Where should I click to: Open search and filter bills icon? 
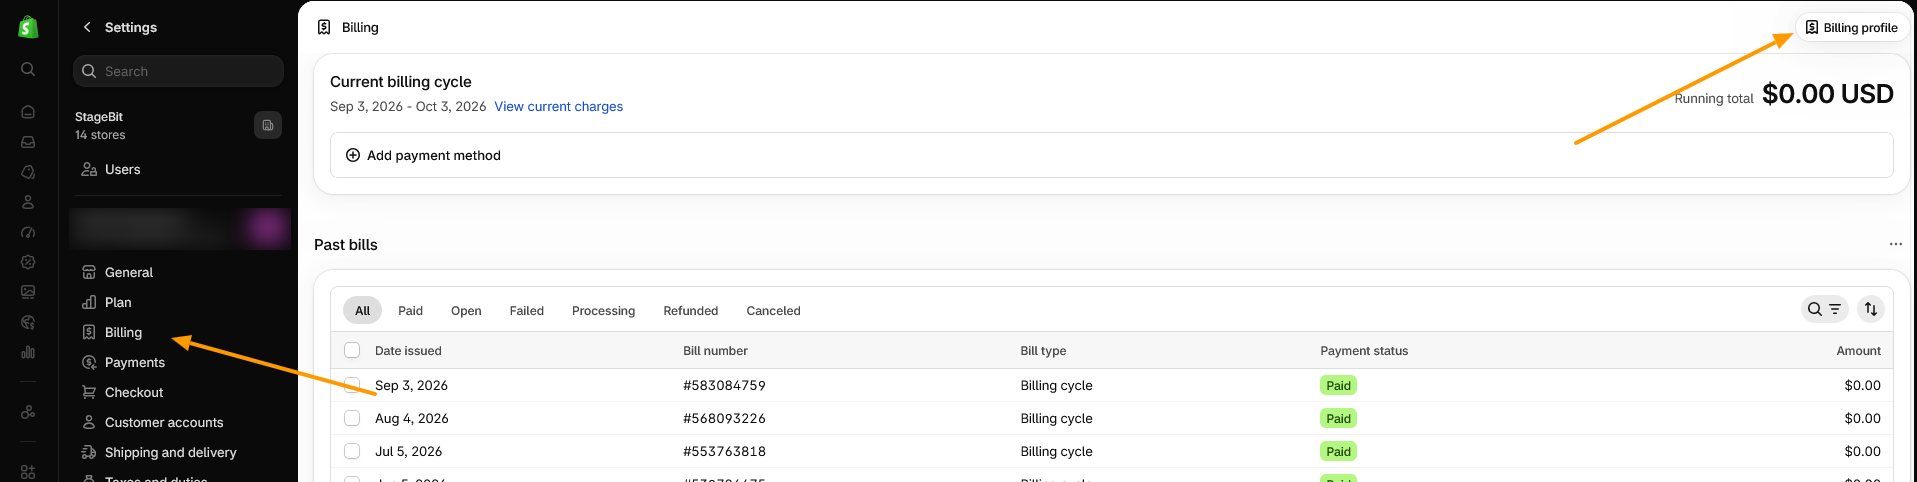[x=1825, y=309]
